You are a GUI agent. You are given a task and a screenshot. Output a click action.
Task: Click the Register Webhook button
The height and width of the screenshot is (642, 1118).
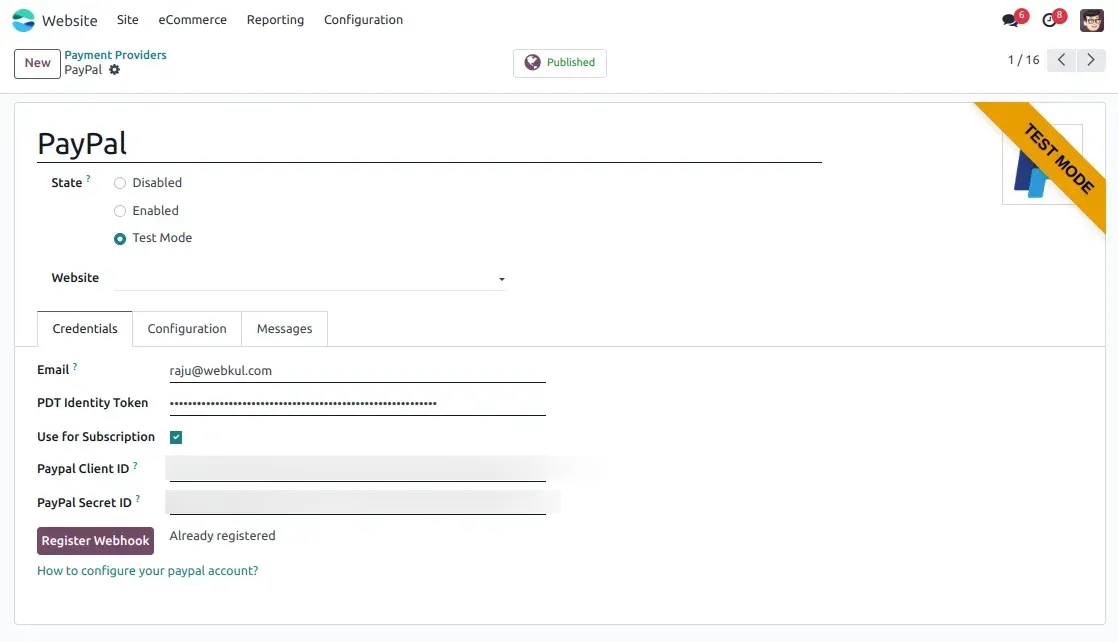click(95, 540)
